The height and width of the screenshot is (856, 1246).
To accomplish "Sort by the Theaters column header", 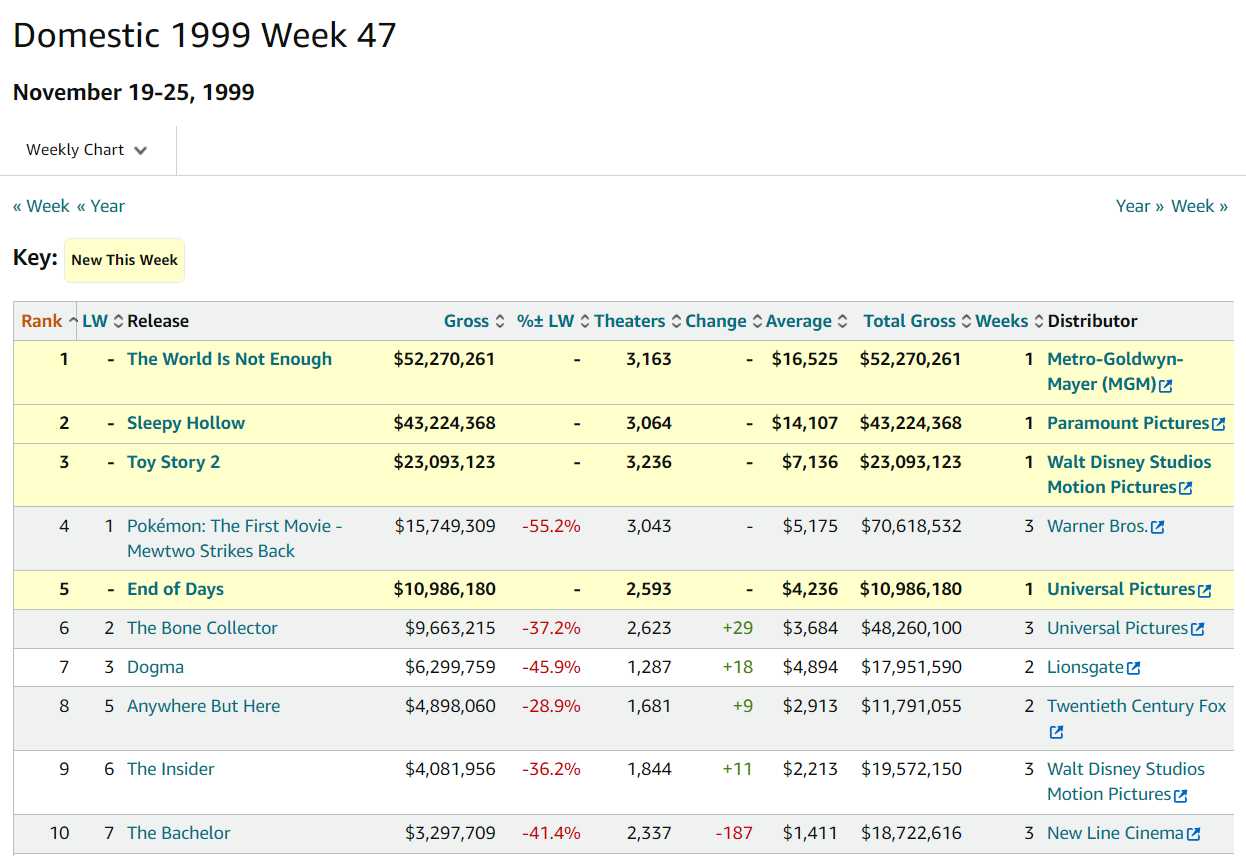I will point(629,321).
